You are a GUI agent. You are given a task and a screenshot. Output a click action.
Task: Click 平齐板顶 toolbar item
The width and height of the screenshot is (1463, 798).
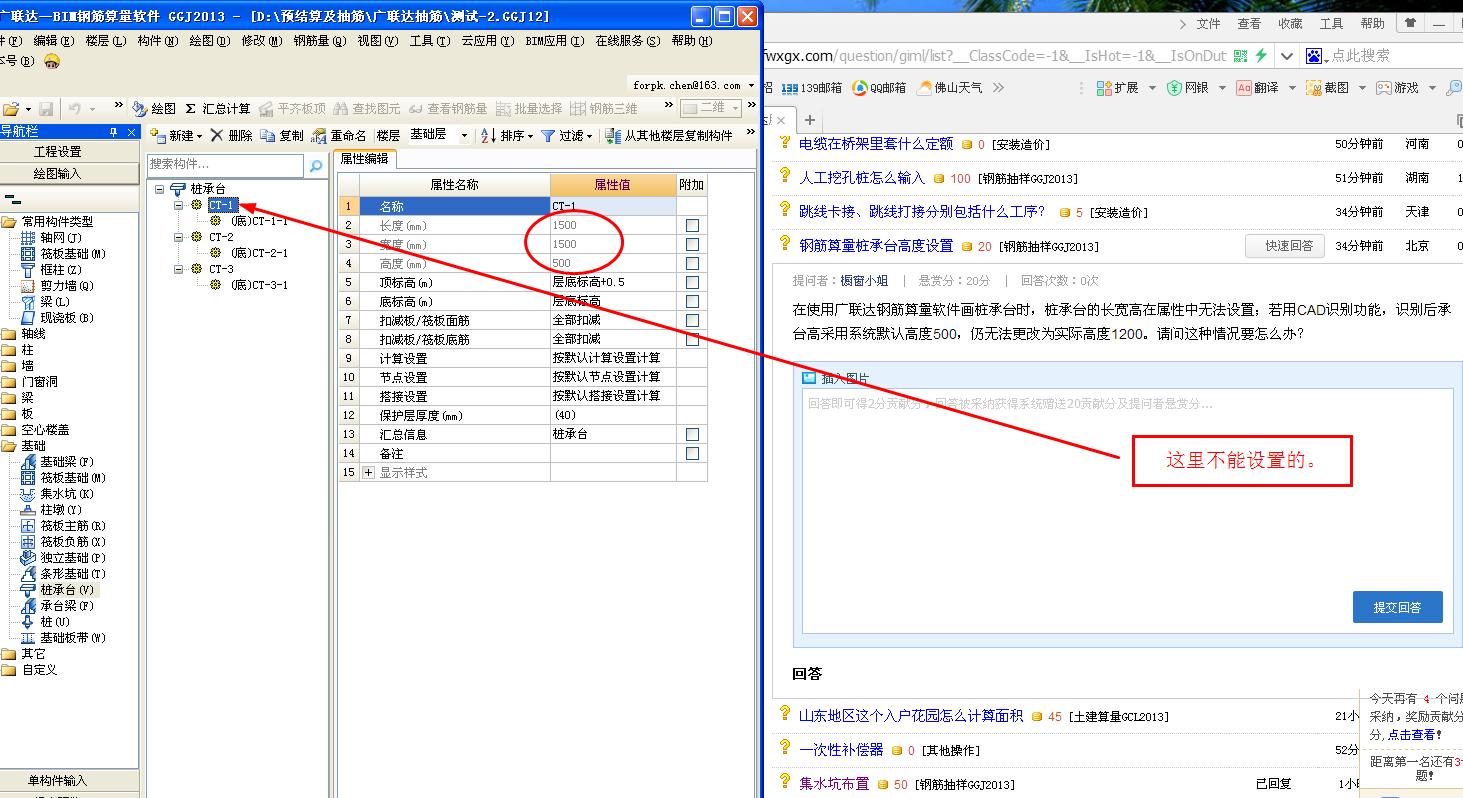[293, 108]
